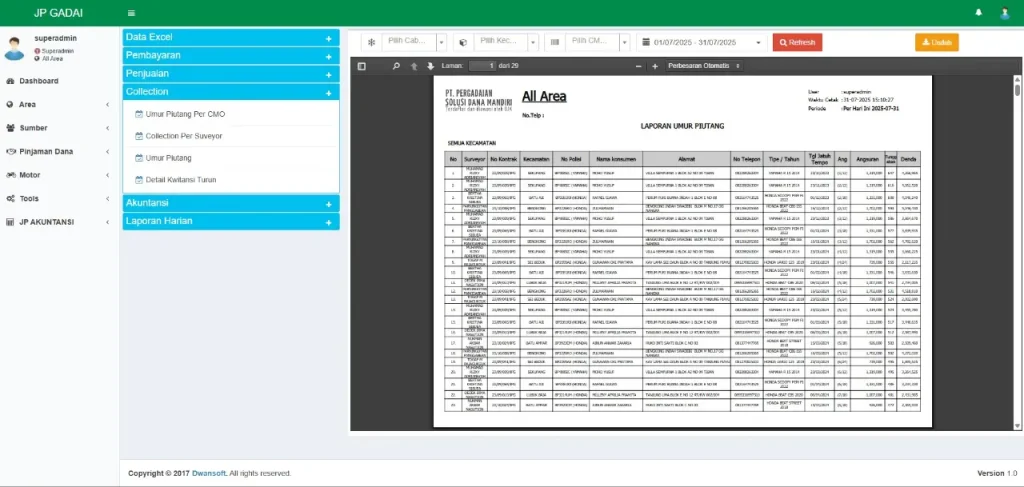Click the Nama konsumen column header
The height and width of the screenshot is (487, 1024).
[615, 159]
